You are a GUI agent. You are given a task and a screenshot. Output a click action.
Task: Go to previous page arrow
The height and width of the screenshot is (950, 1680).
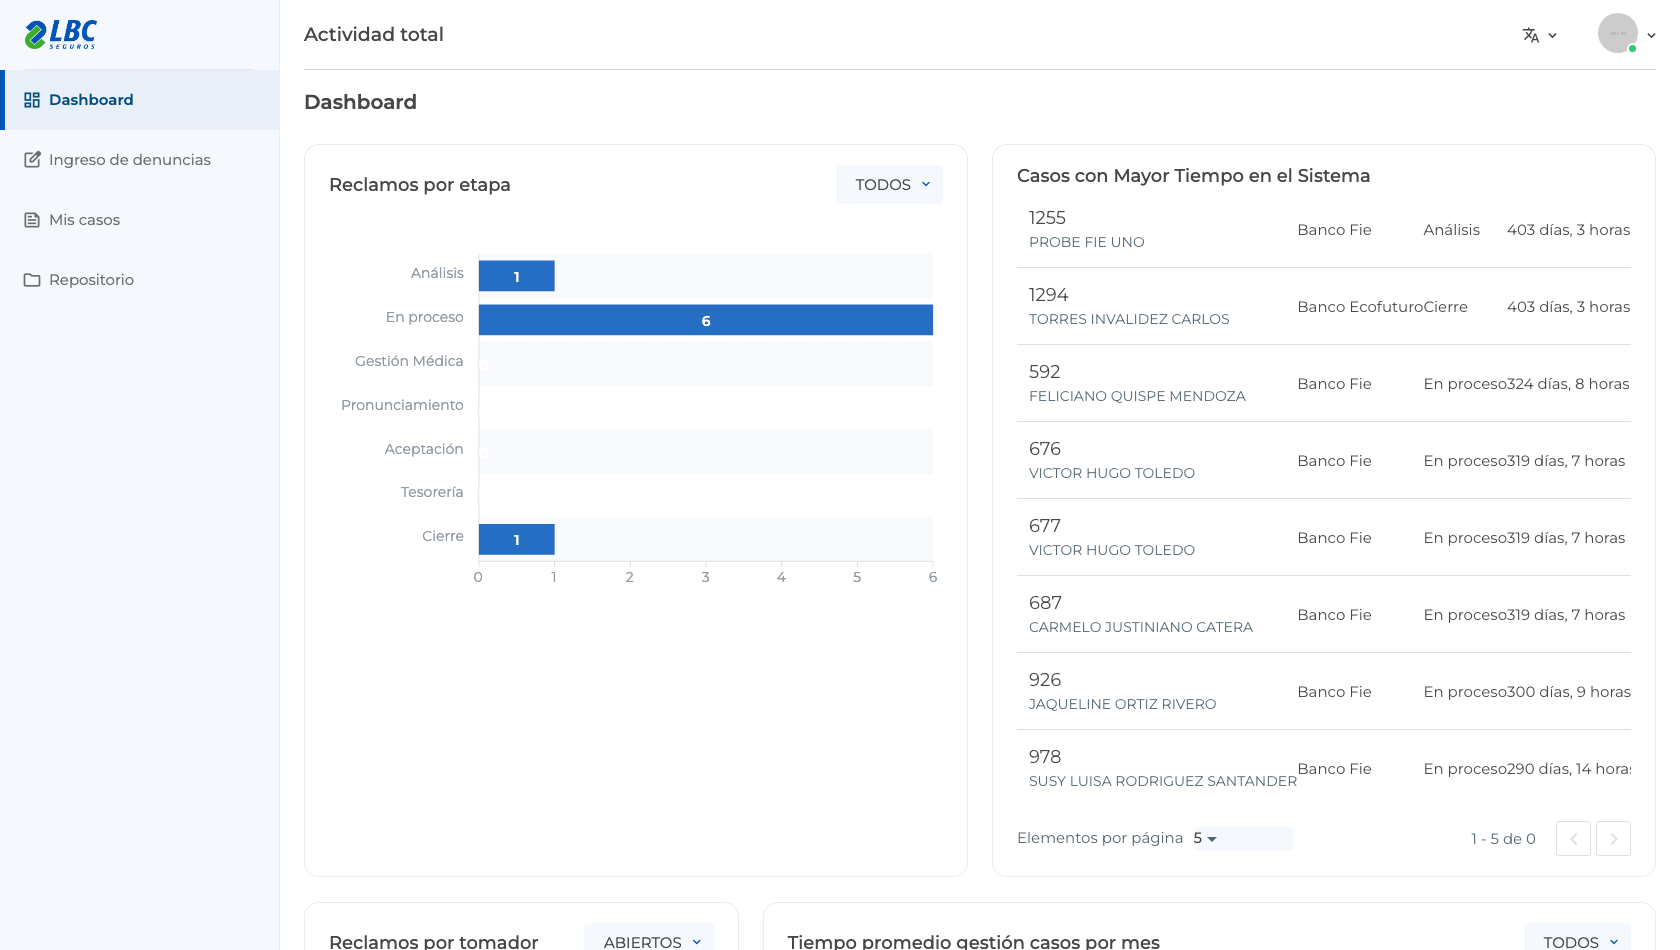1573,839
